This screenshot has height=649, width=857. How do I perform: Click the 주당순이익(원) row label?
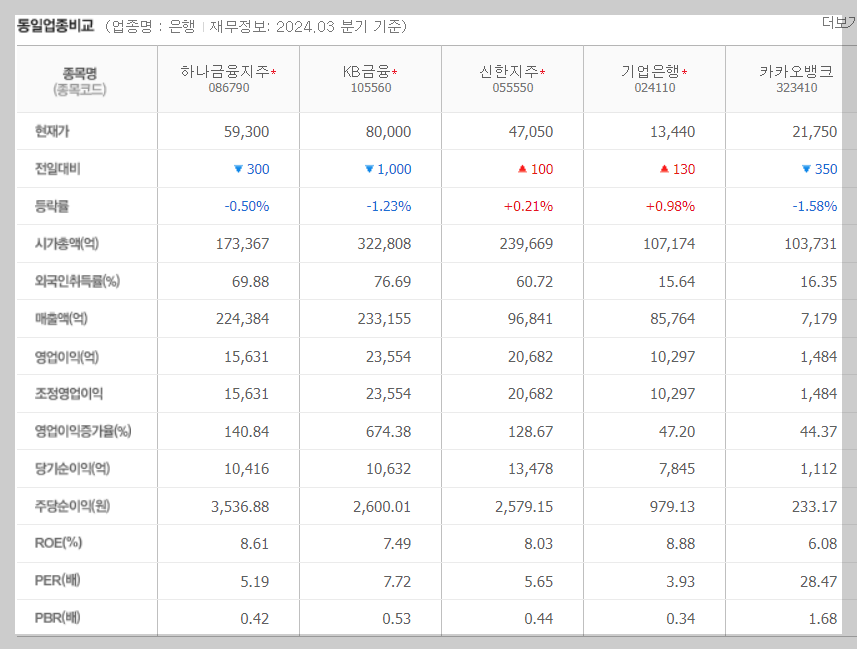click(72, 506)
